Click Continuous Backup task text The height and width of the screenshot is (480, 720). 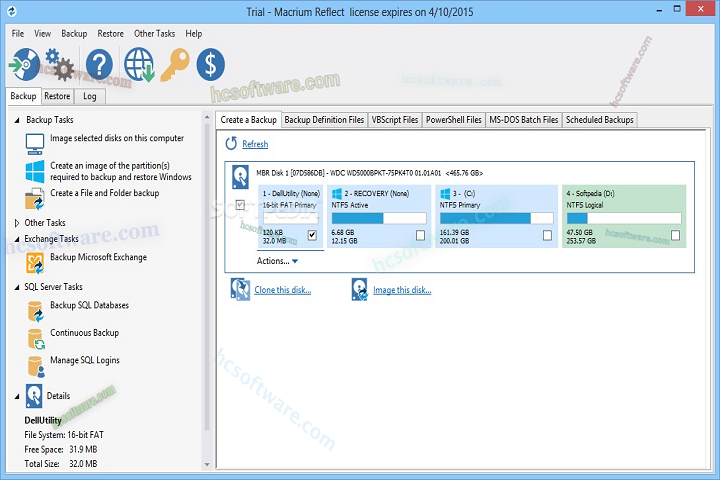coord(84,333)
